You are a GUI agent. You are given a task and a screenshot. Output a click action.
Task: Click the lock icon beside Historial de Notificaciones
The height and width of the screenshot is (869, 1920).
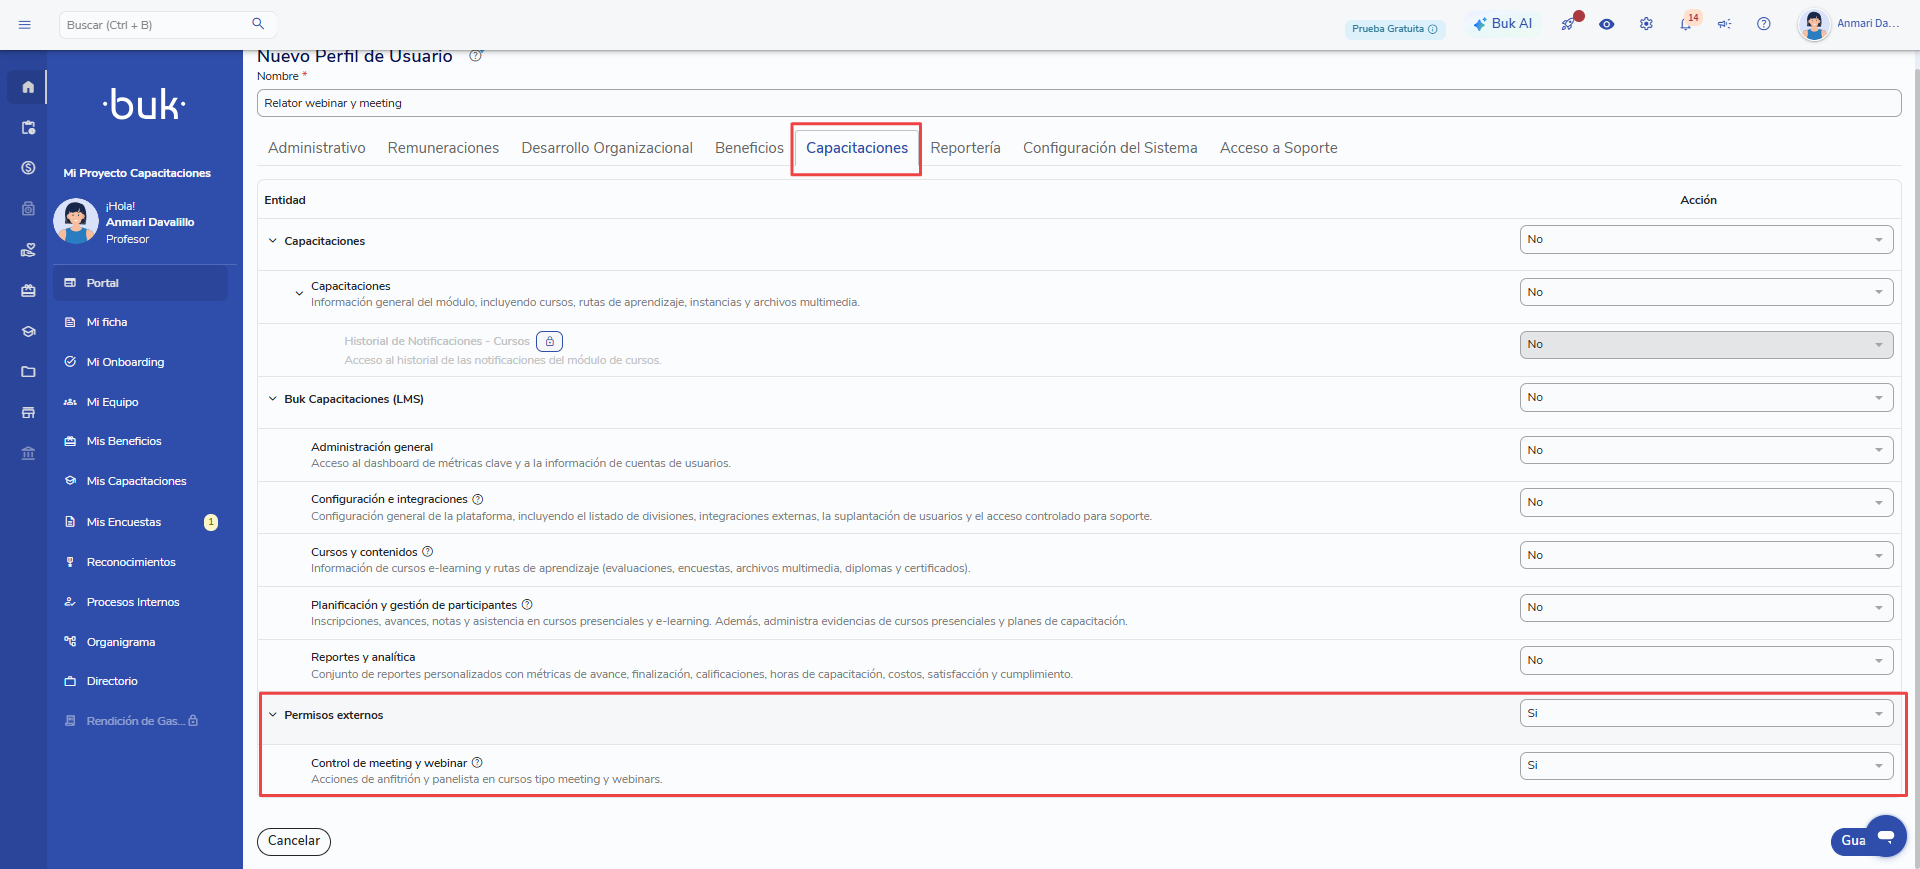(549, 341)
